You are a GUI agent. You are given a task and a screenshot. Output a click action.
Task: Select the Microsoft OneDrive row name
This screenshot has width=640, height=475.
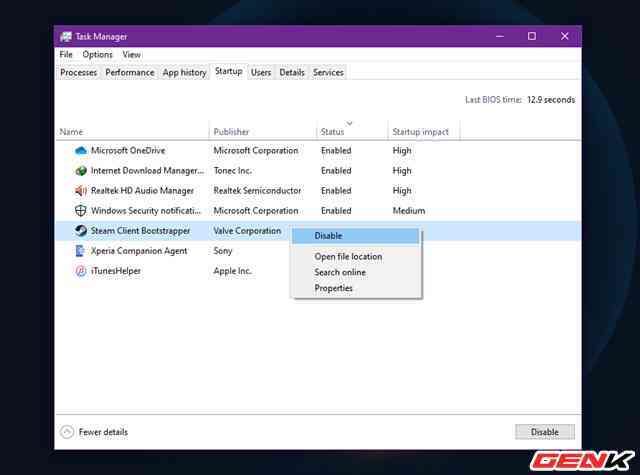(x=128, y=151)
